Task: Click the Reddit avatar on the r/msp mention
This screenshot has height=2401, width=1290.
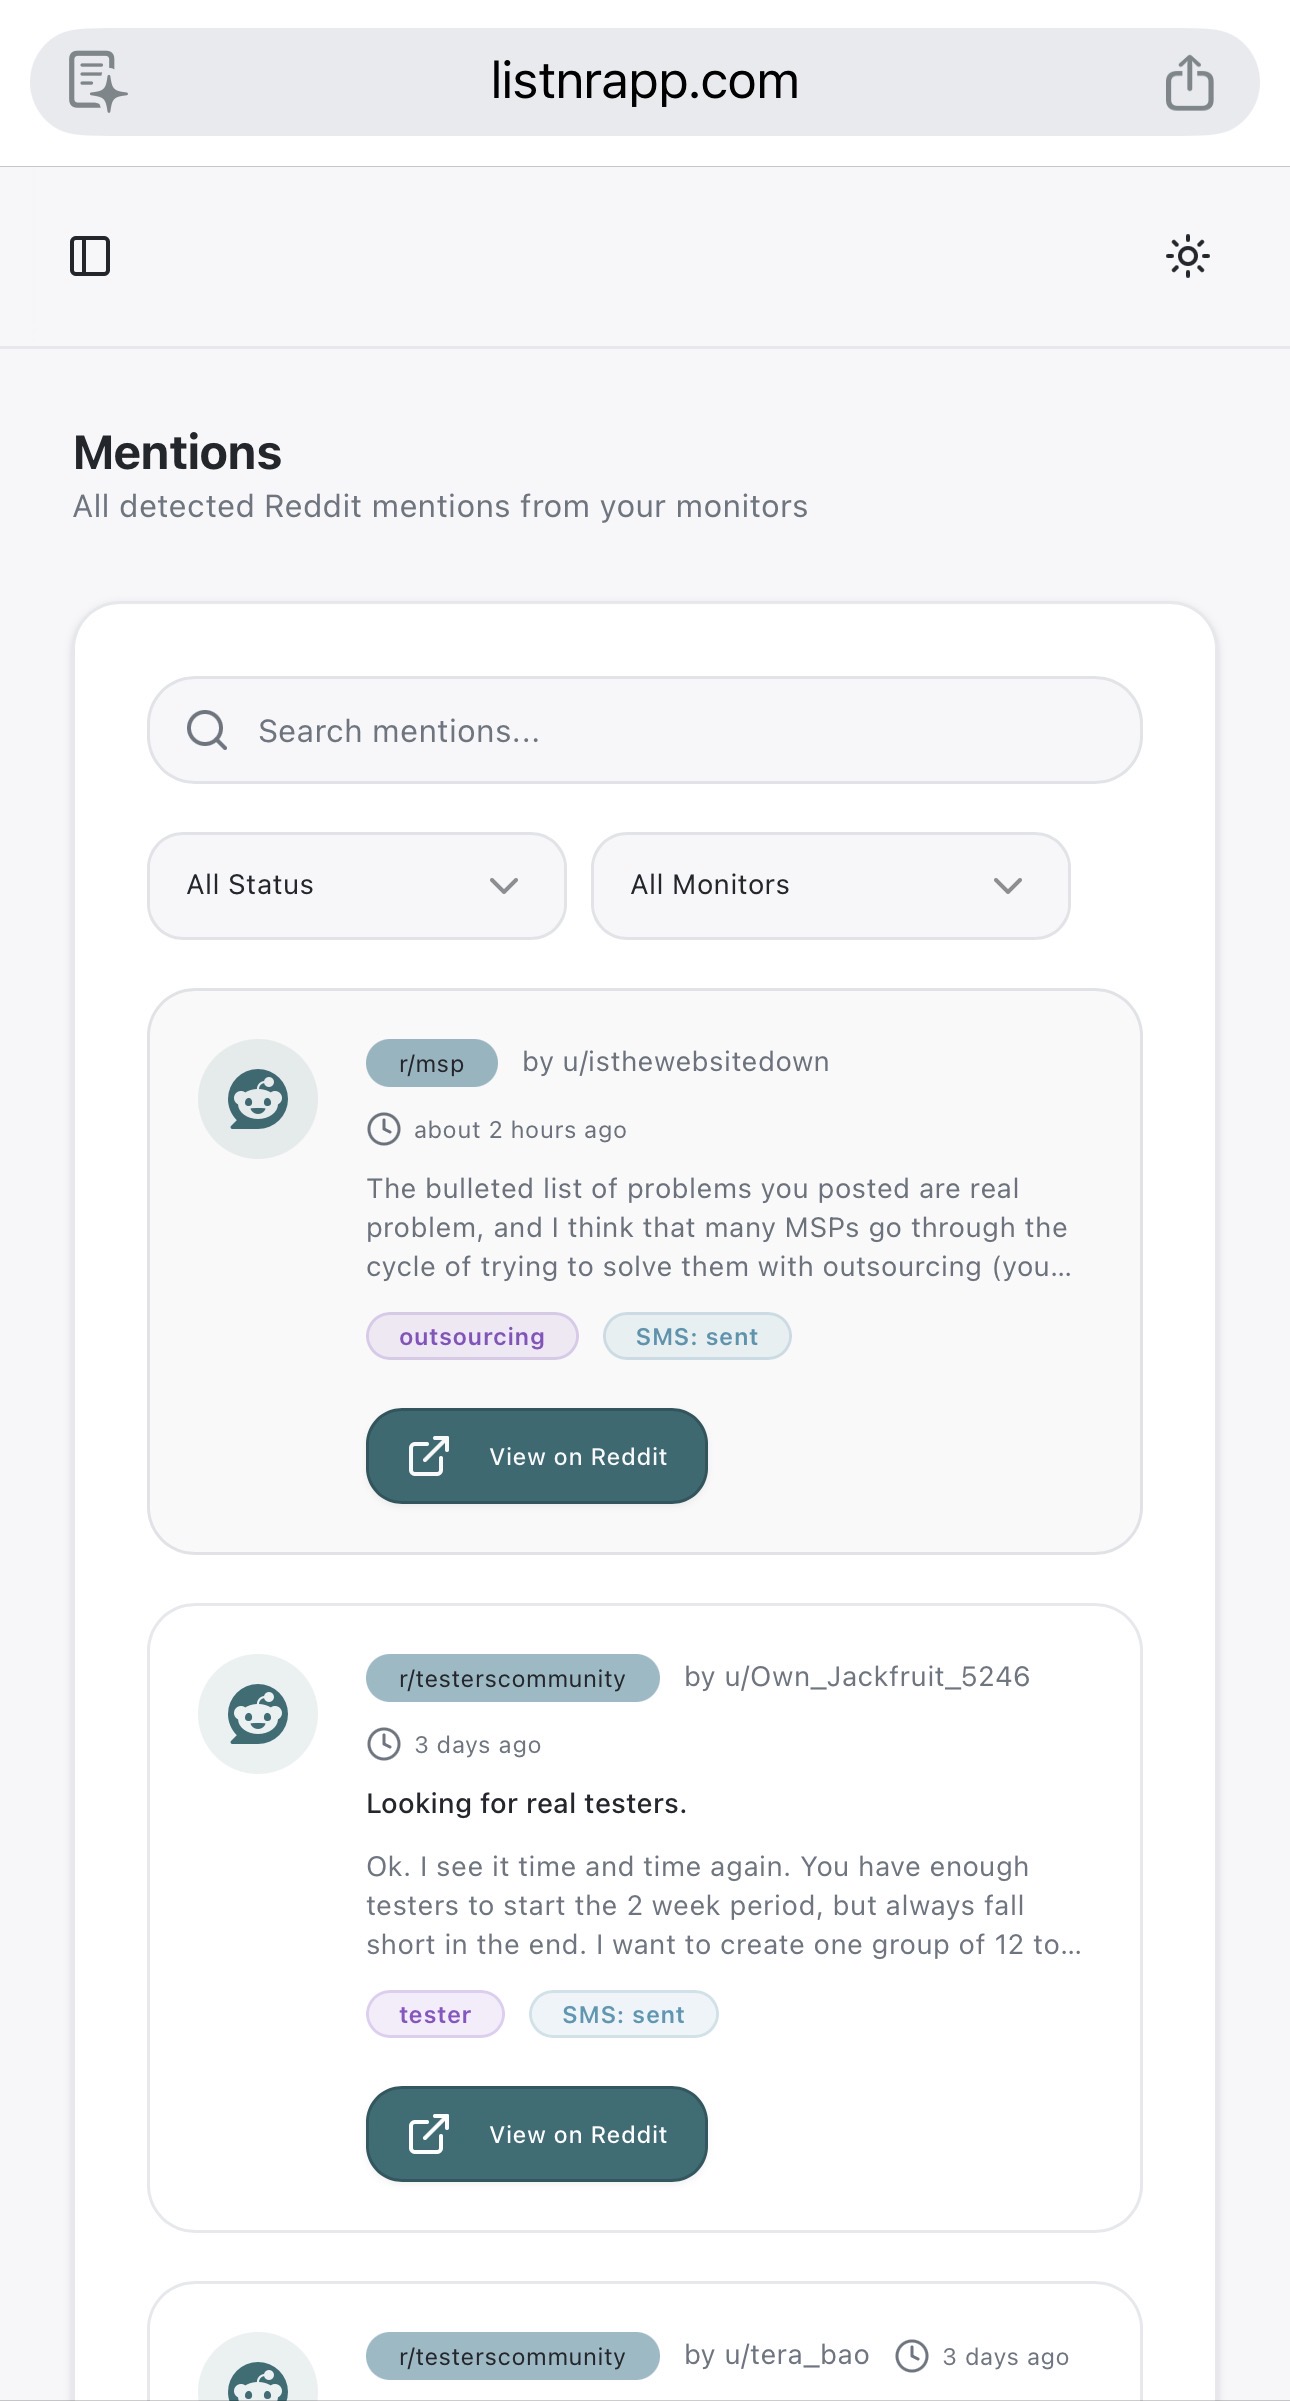Action: [x=258, y=1097]
